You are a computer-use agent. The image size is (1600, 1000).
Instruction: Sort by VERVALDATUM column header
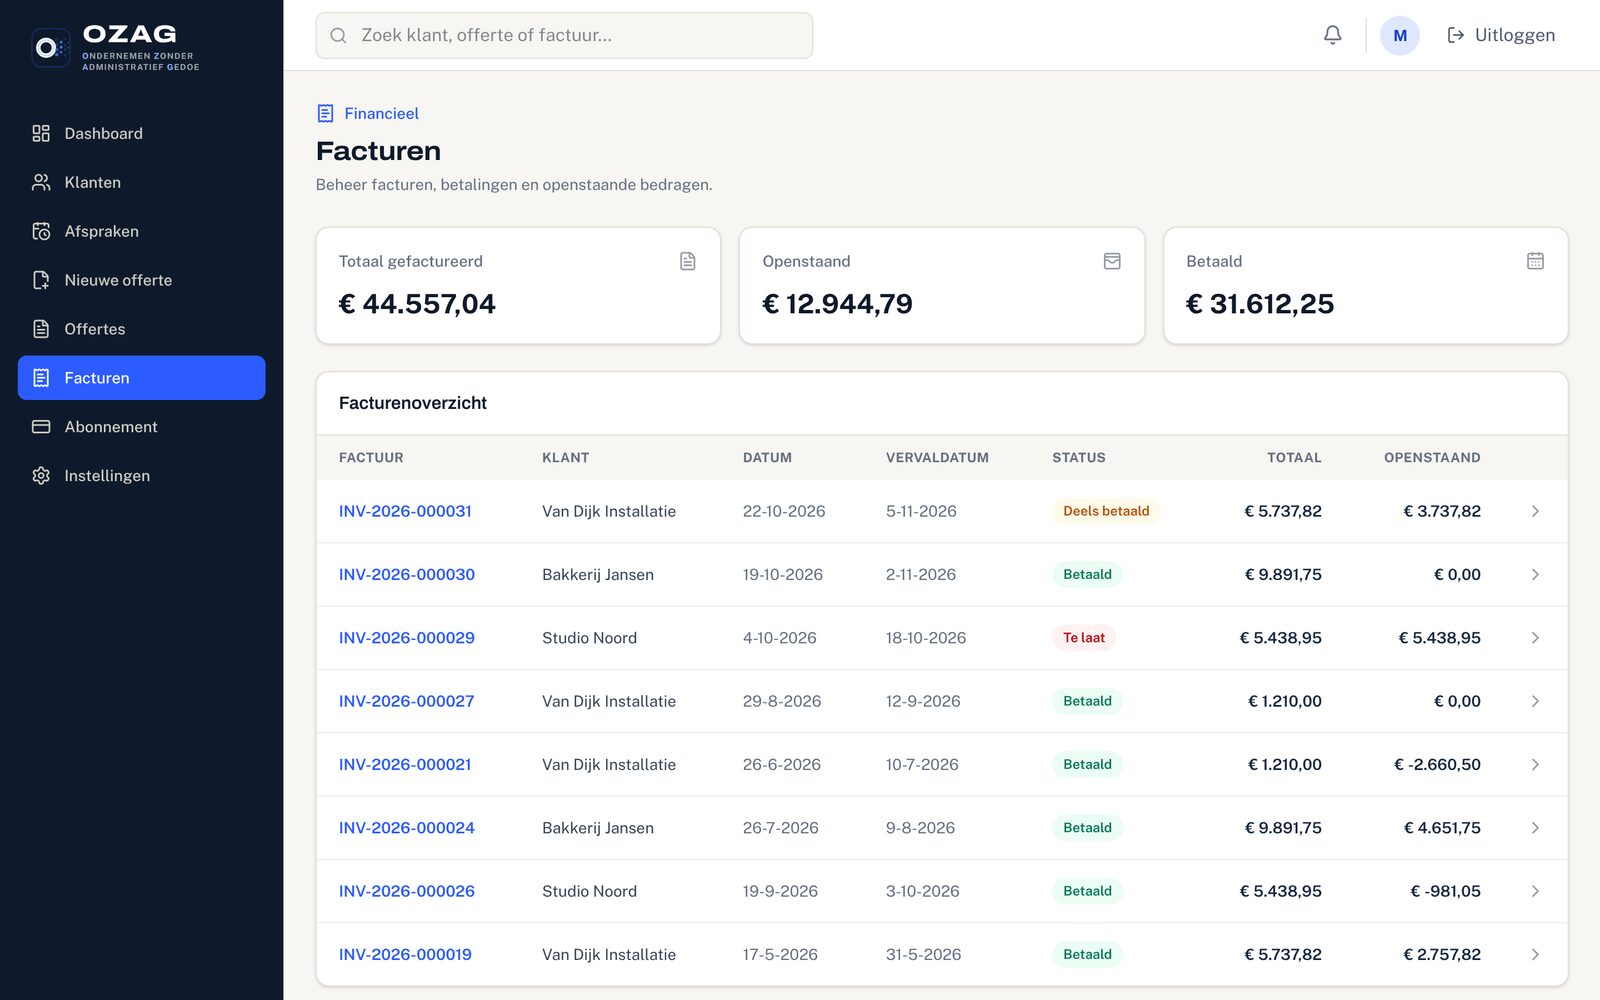[937, 457]
